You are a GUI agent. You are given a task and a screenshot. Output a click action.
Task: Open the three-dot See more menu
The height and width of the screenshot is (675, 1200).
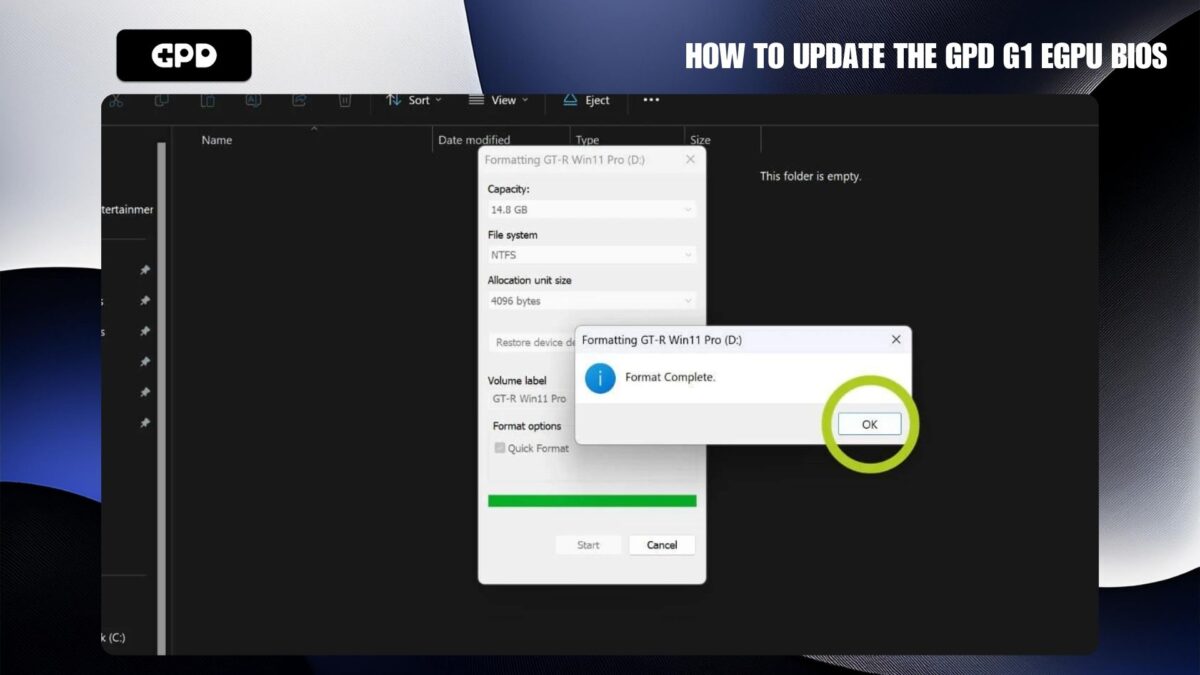coord(651,100)
